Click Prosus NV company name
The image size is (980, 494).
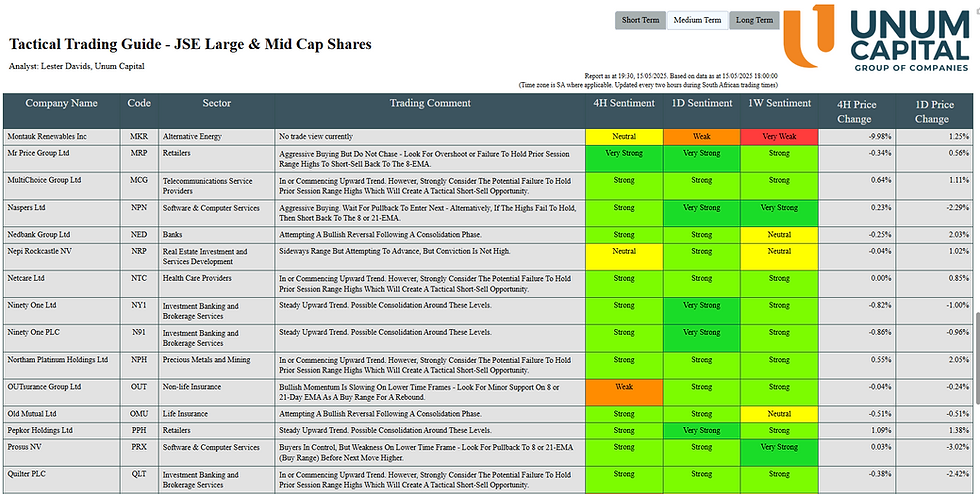25,447
